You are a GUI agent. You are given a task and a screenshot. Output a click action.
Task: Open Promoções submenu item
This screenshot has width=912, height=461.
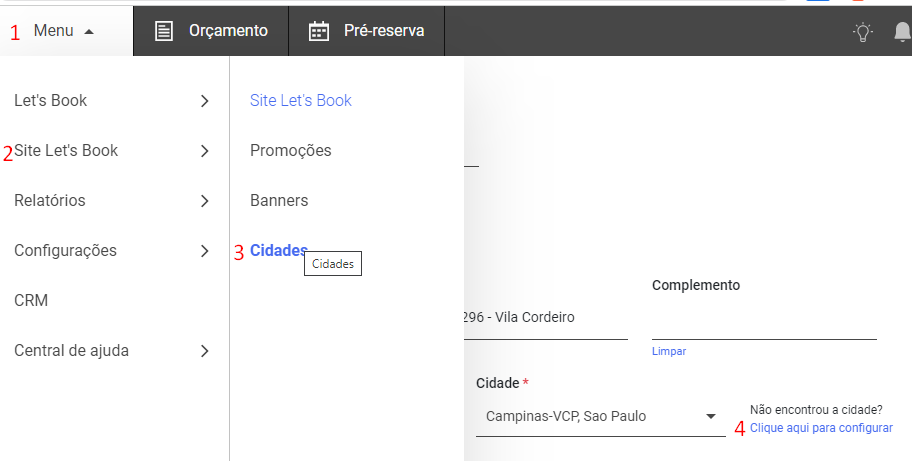coord(290,151)
